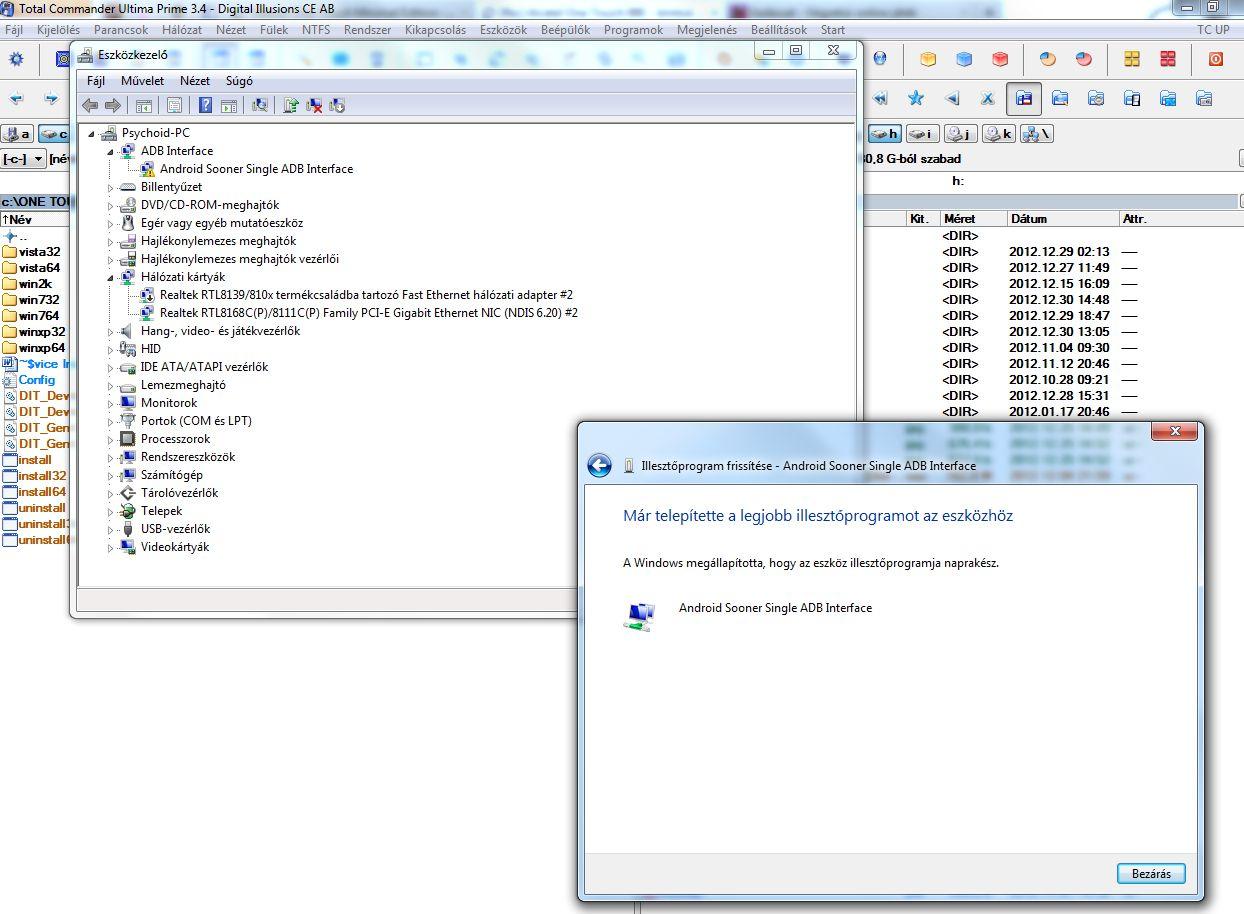Viewport: 1244px width, 914px height.
Task: Open the Nézet menu in Device Manager
Action: click(x=195, y=81)
